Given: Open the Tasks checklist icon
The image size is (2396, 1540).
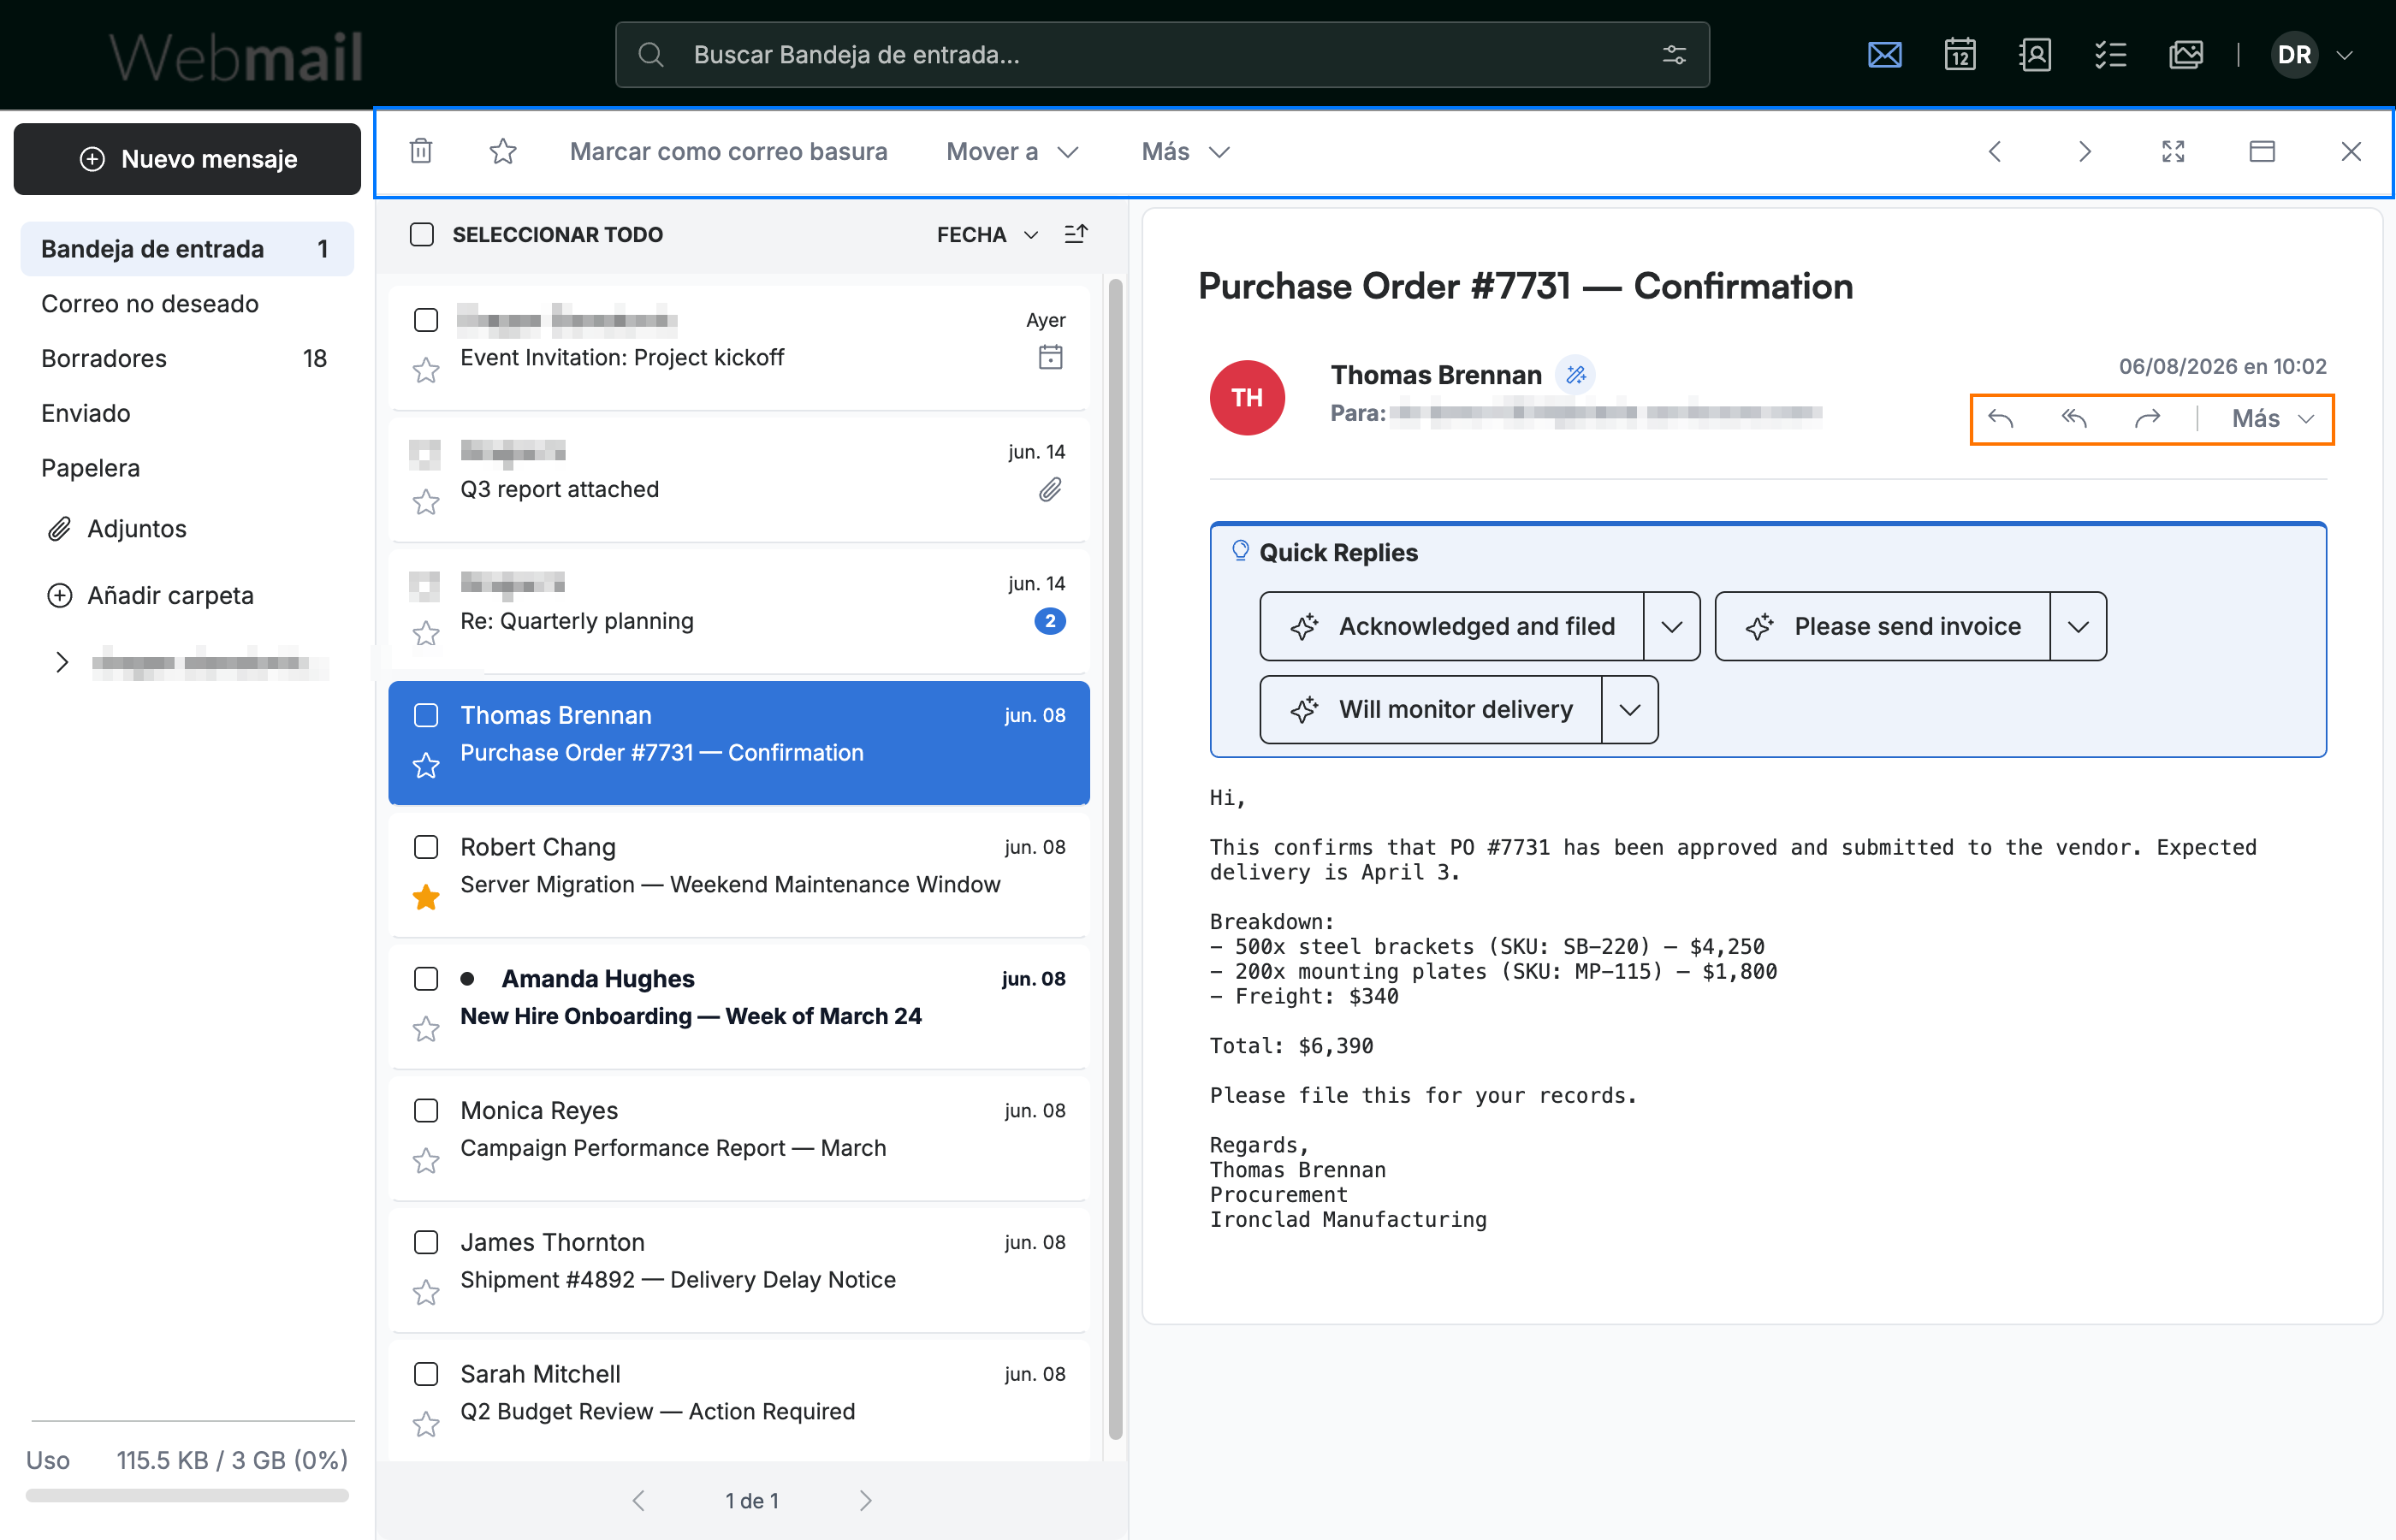Looking at the screenshot, I should pos(2110,55).
